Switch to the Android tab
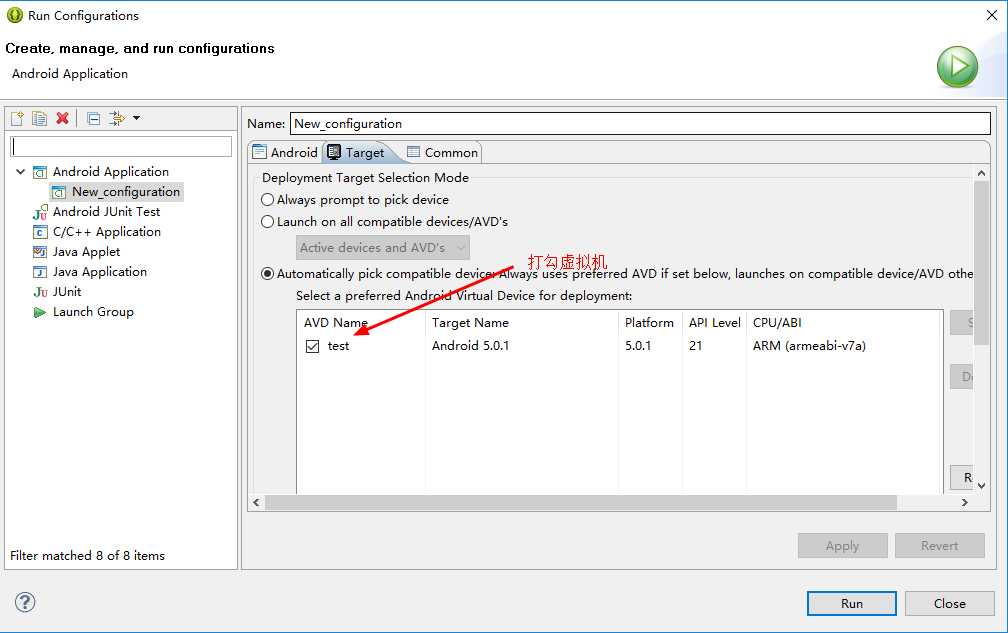The width and height of the screenshot is (1008, 633). click(285, 153)
